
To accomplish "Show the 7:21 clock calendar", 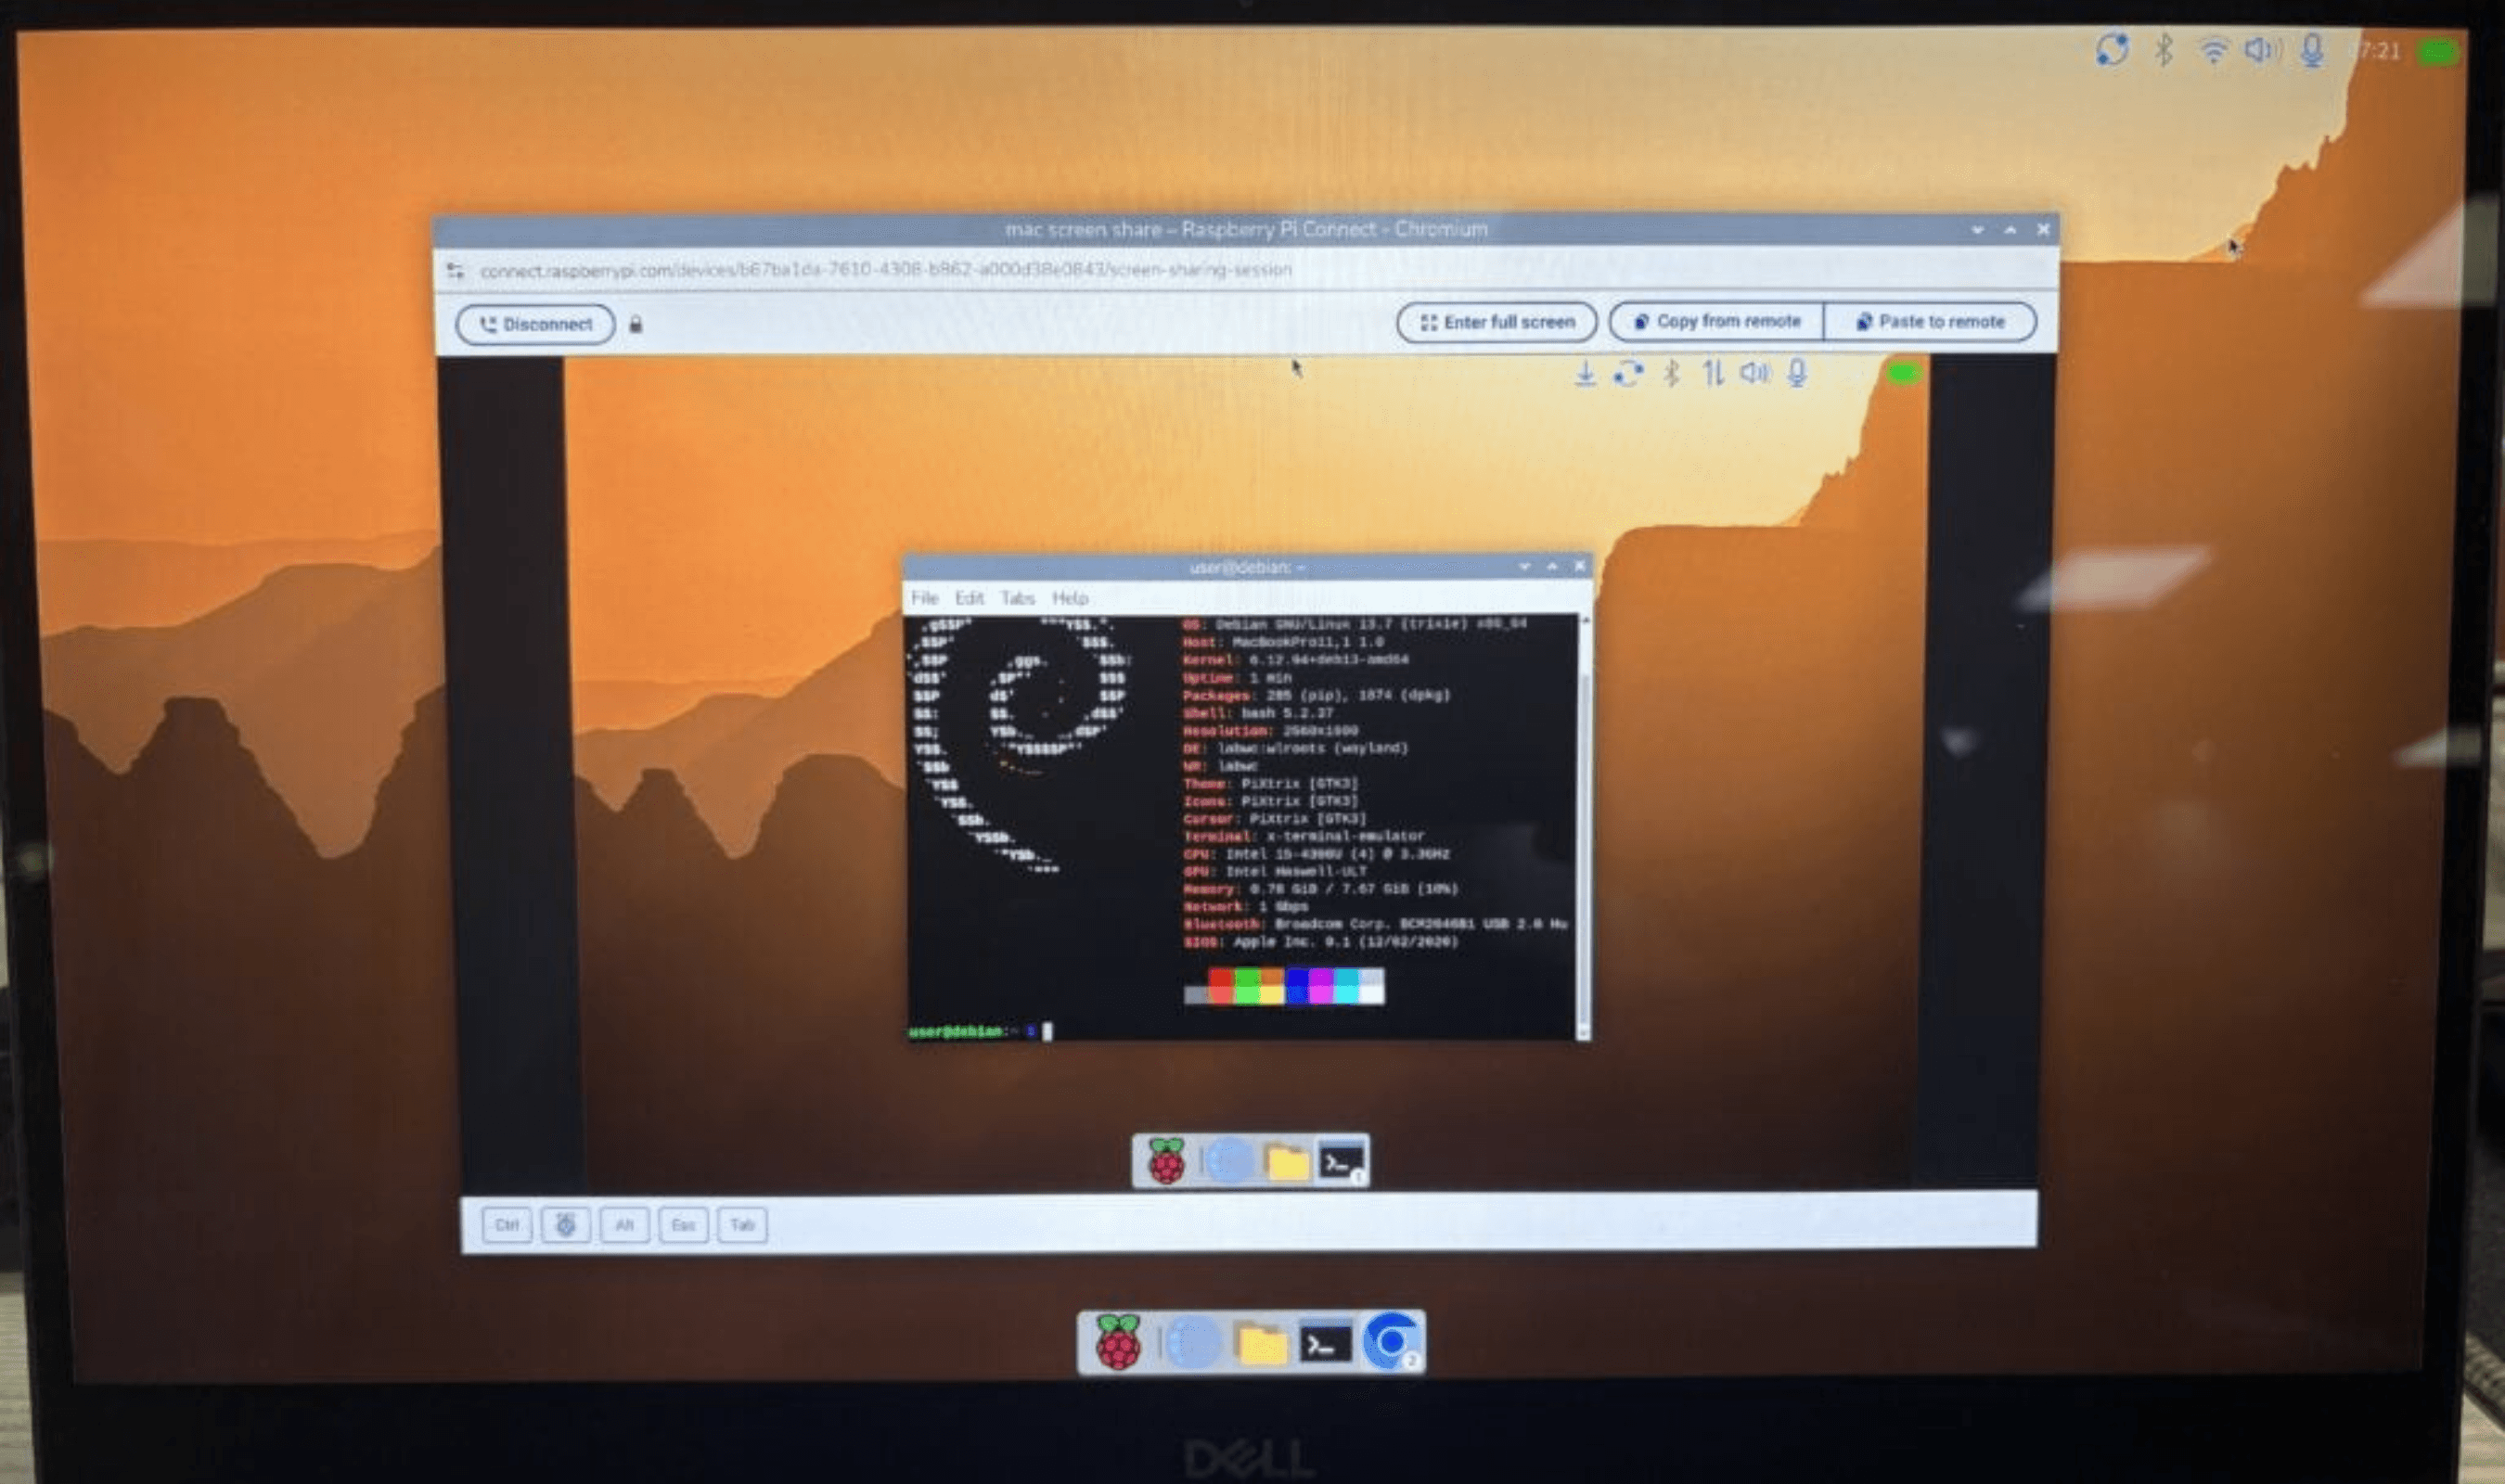I will (2380, 50).
